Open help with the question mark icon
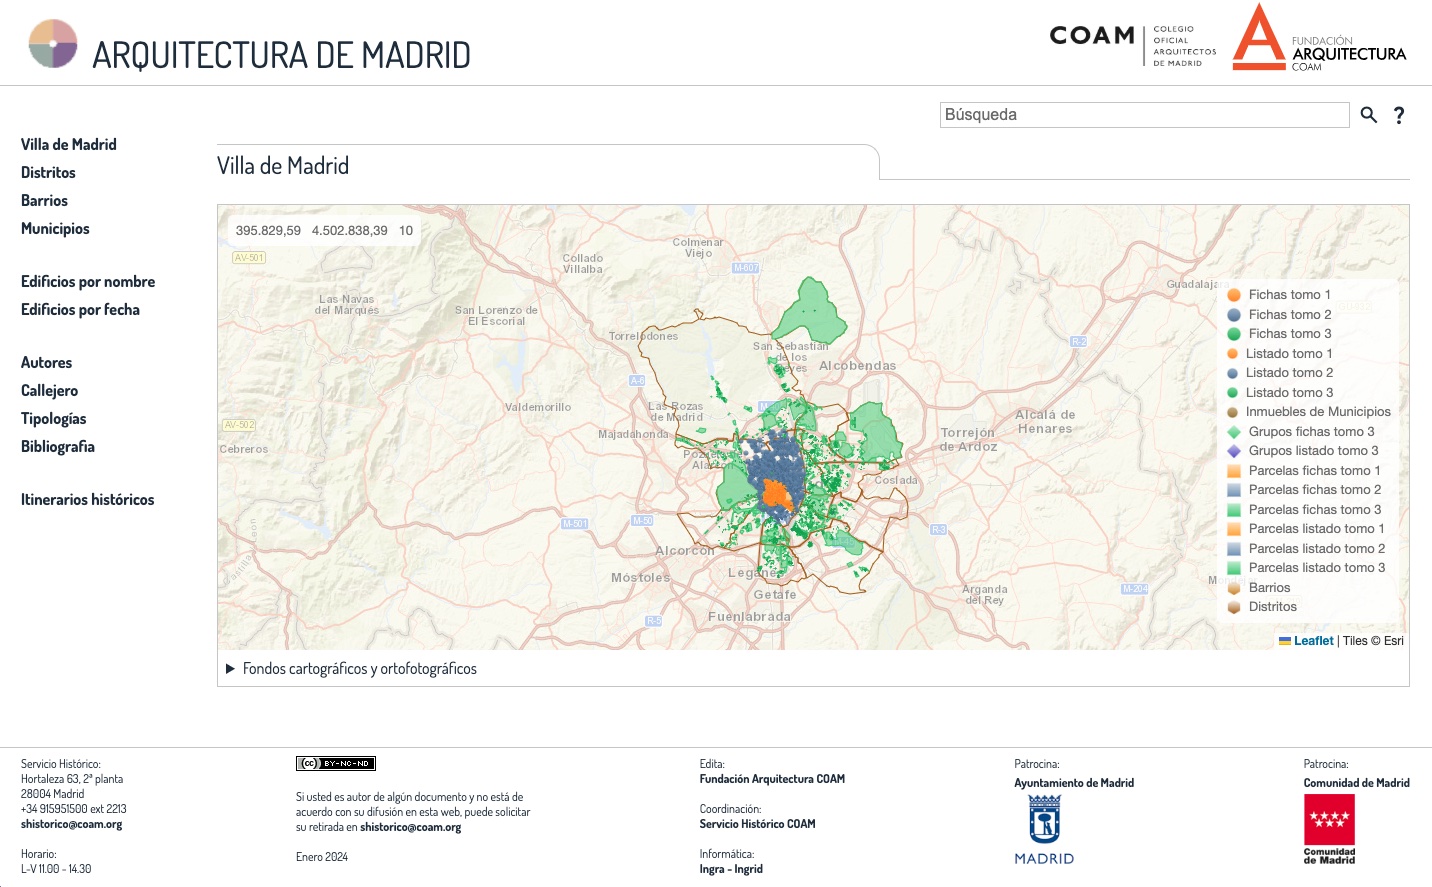Screen dimensions: 1432x887 [1399, 115]
